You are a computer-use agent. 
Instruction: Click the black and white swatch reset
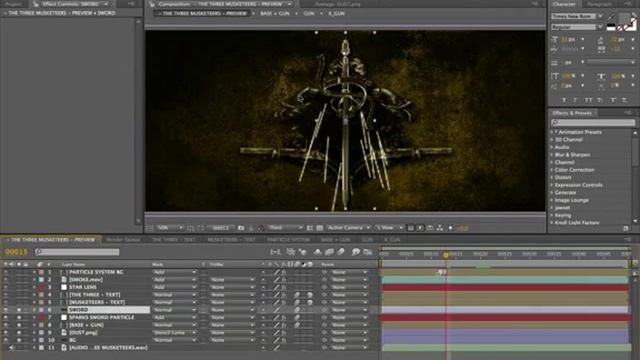point(611,27)
